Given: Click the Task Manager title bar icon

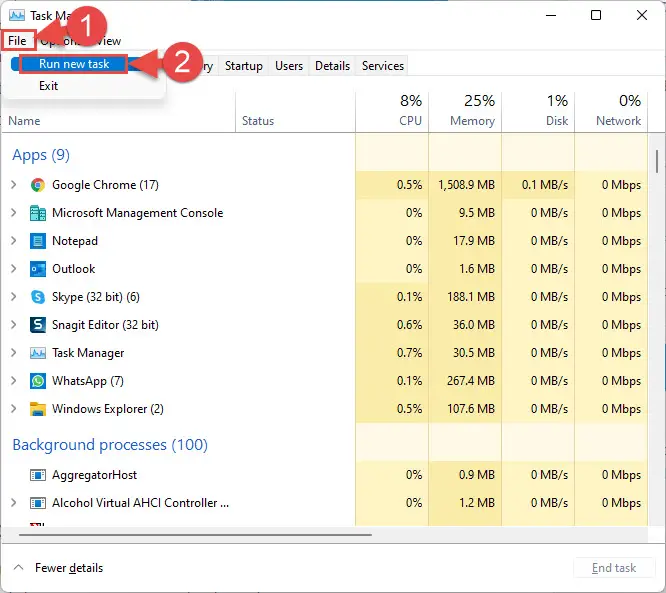Looking at the screenshot, I should click(17, 16).
